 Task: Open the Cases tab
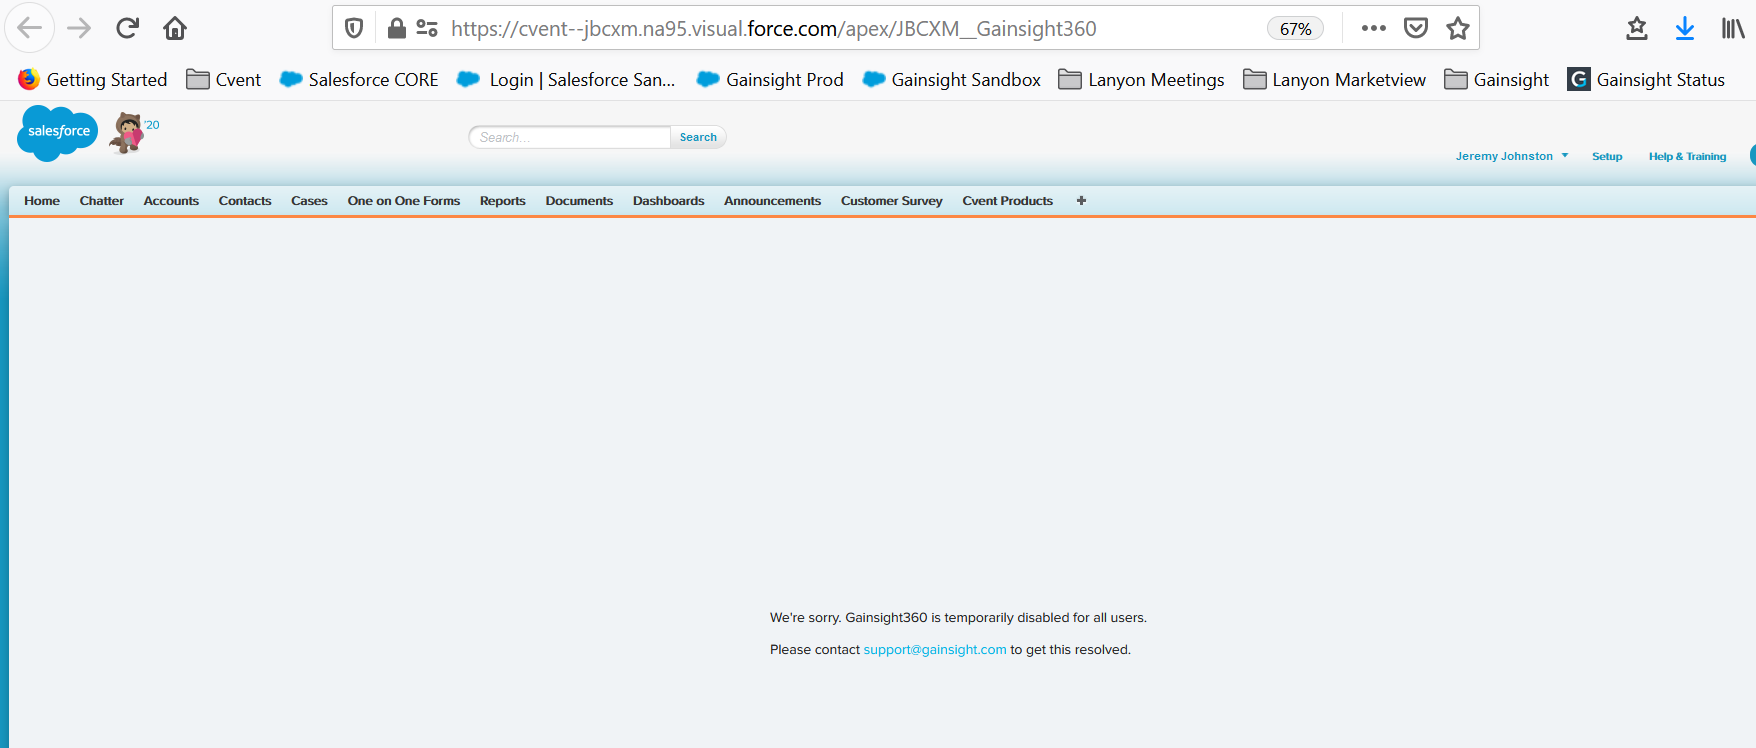tap(309, 201)
